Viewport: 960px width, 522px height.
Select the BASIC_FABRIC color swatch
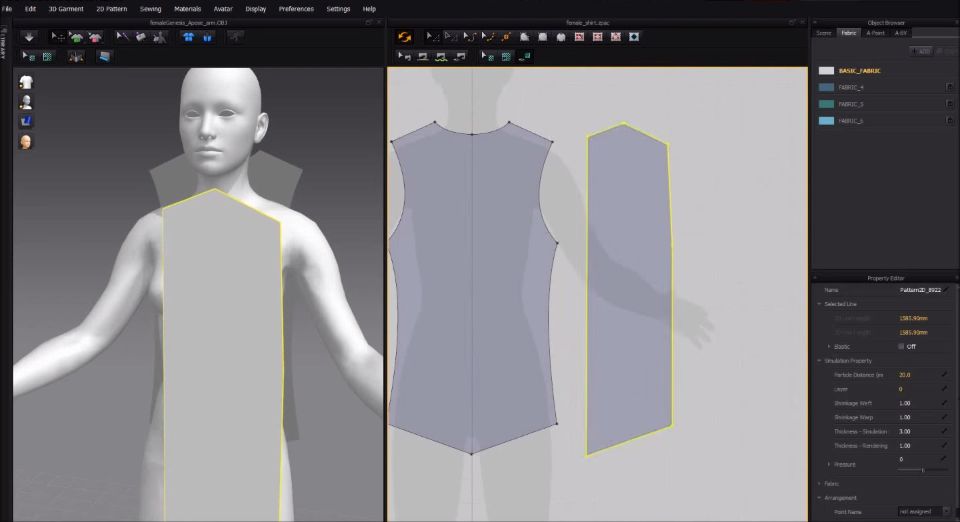[x=826, y=71]
